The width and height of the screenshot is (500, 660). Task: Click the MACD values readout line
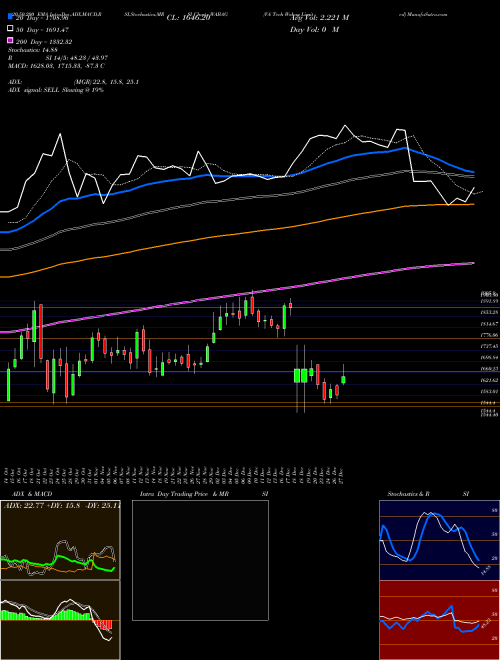click(x=56, y=66)
